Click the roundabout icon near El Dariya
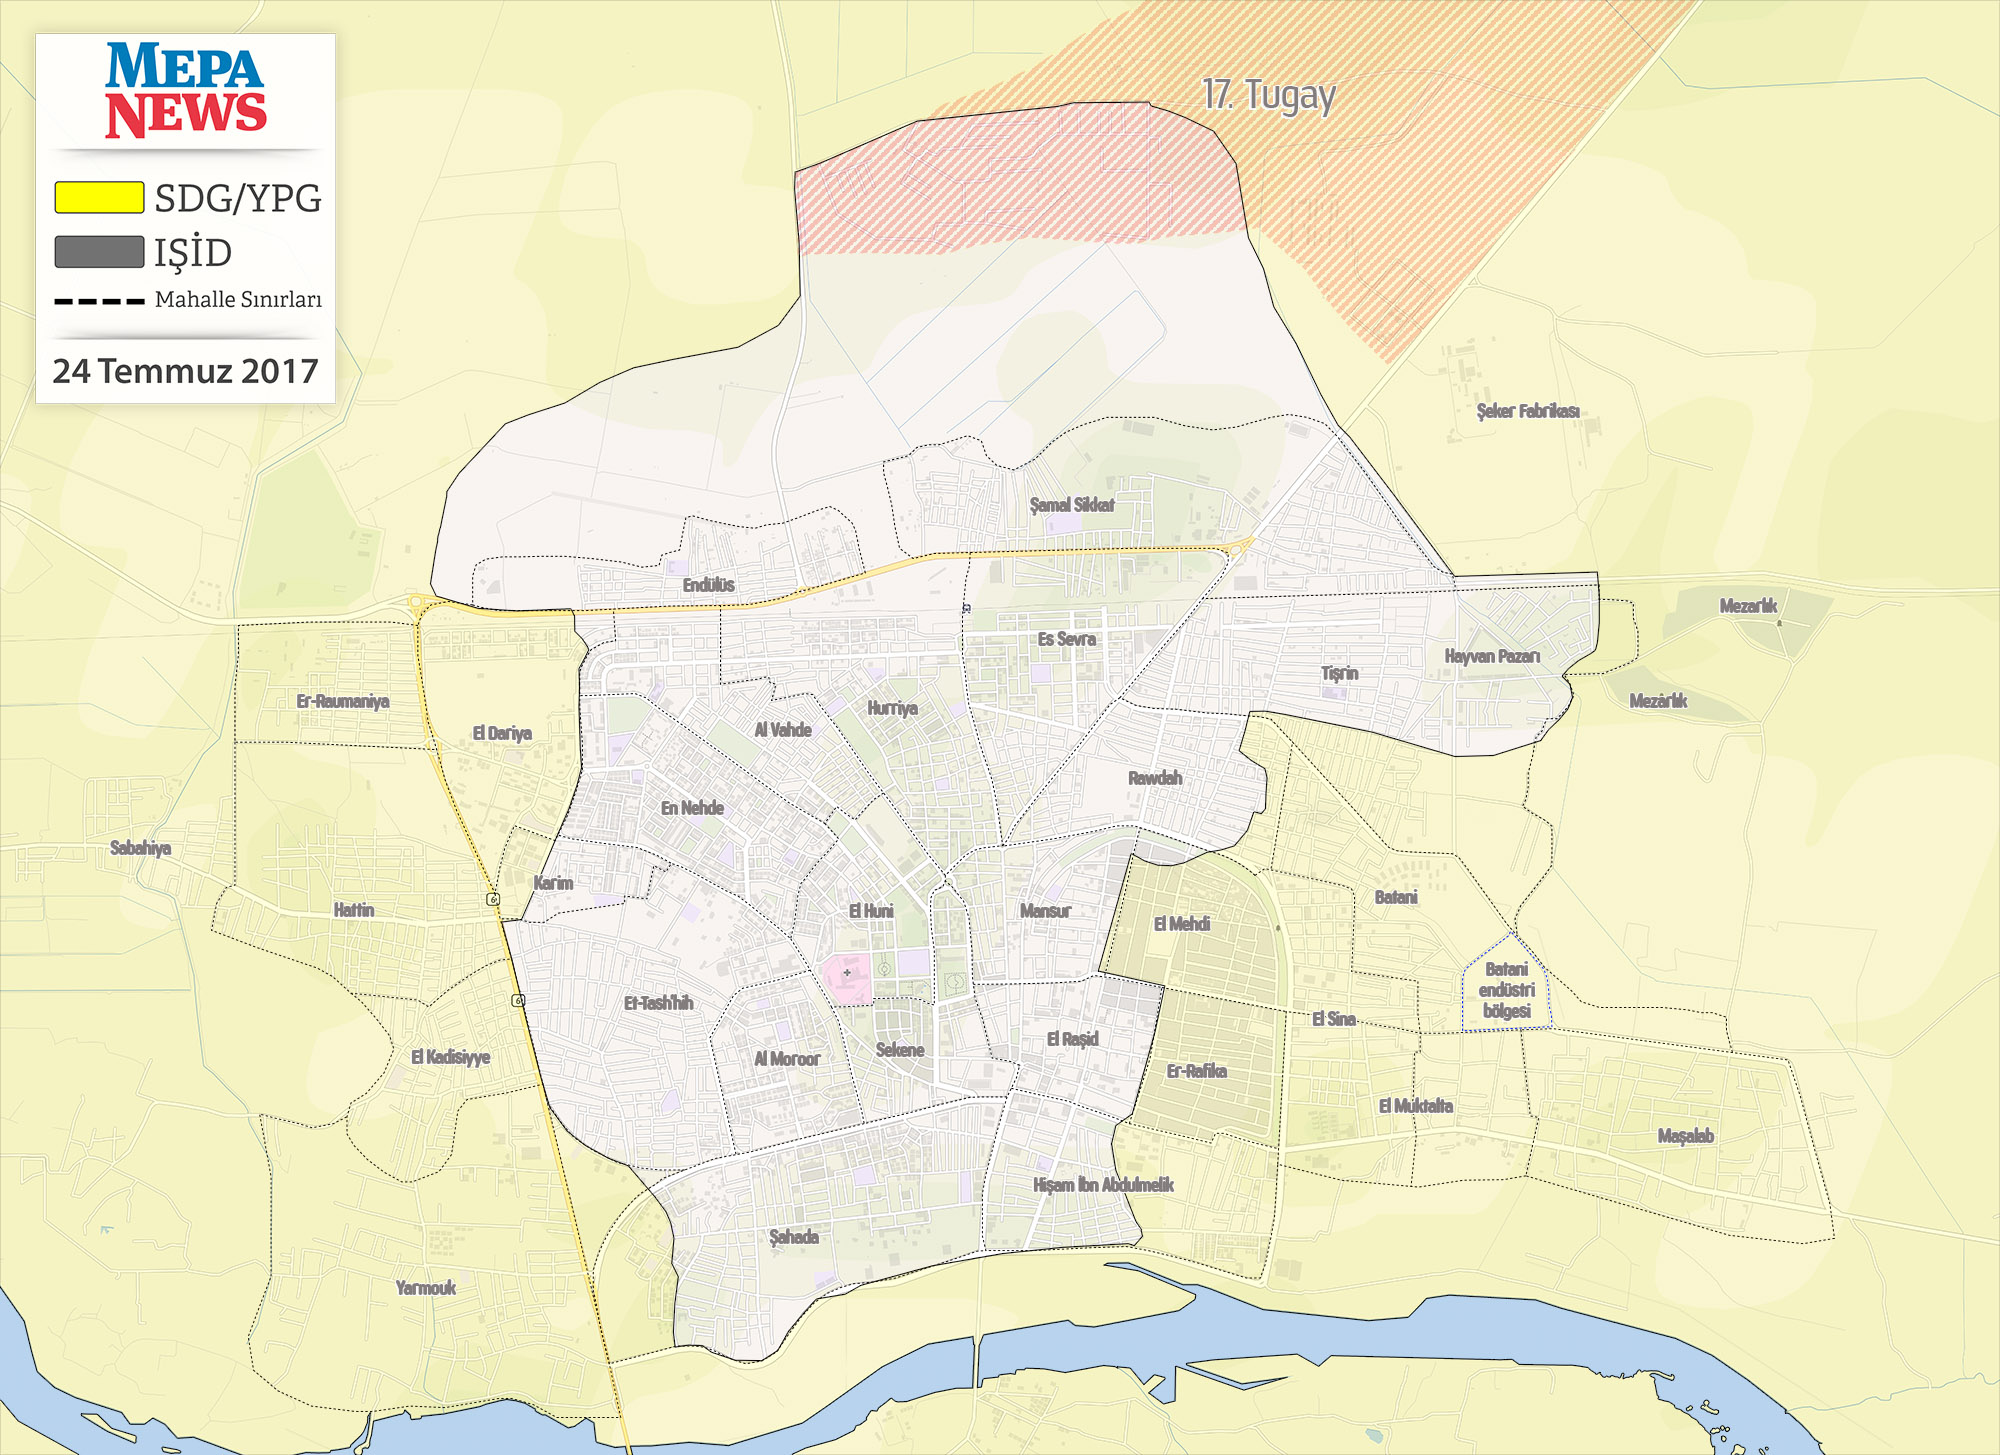The image size is (2000, 1455). click(416, 602)
